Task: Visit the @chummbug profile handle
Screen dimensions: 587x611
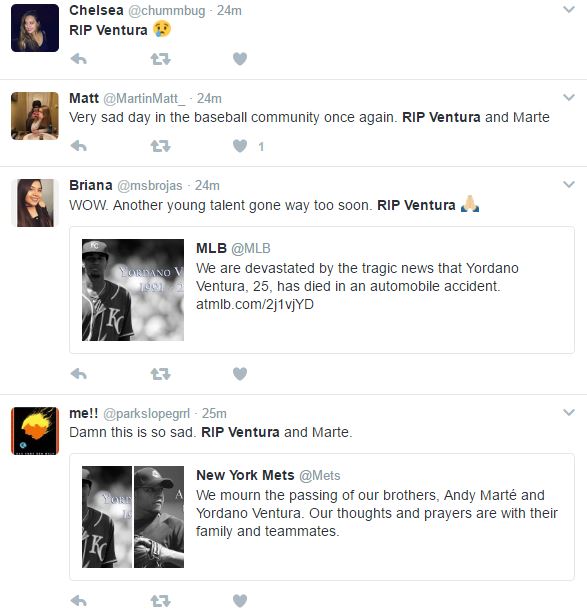Action: pos(166,11)
